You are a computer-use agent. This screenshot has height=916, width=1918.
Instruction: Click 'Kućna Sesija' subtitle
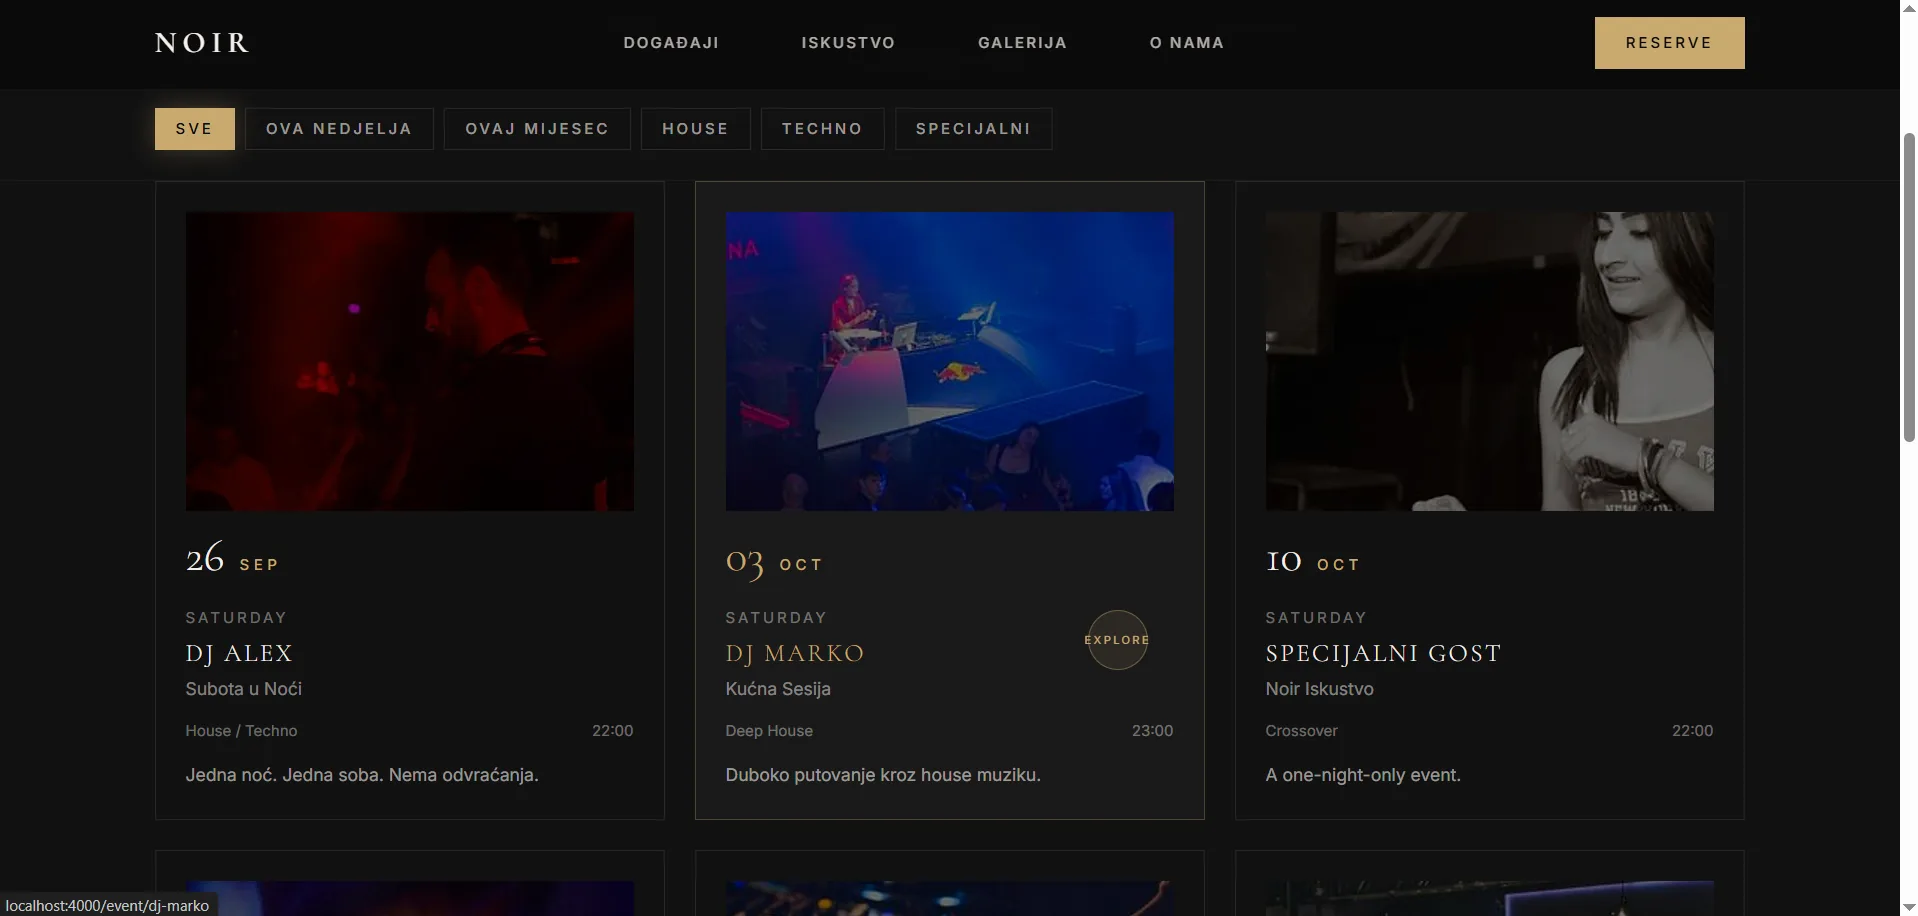pos(778,689)
